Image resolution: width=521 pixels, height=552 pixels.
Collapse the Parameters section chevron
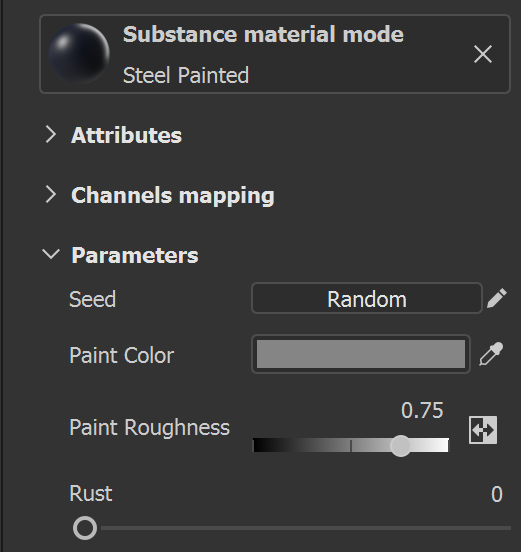coord(51,254)
